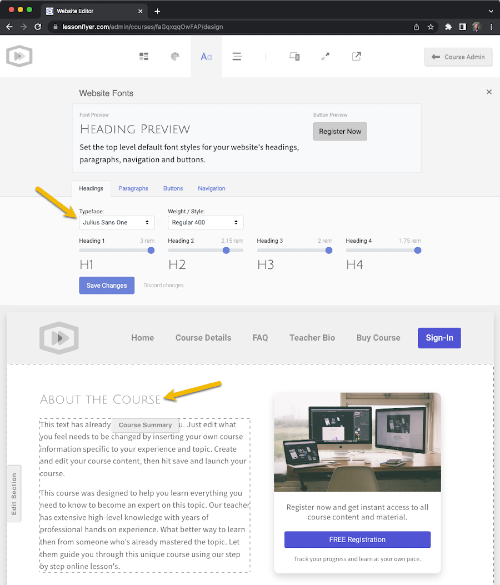The height and width of the screenshot is (585, 500).
Task: Click the Course Admin button
Action: click(458, 57)
